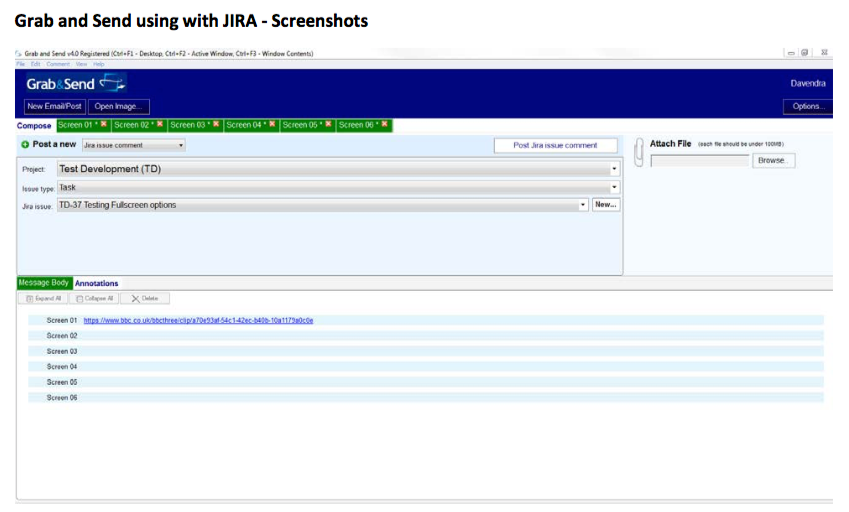Screen dimensions: 849x512
Task: Select the Screen 04 annotation row
Action: click(426, 366)
